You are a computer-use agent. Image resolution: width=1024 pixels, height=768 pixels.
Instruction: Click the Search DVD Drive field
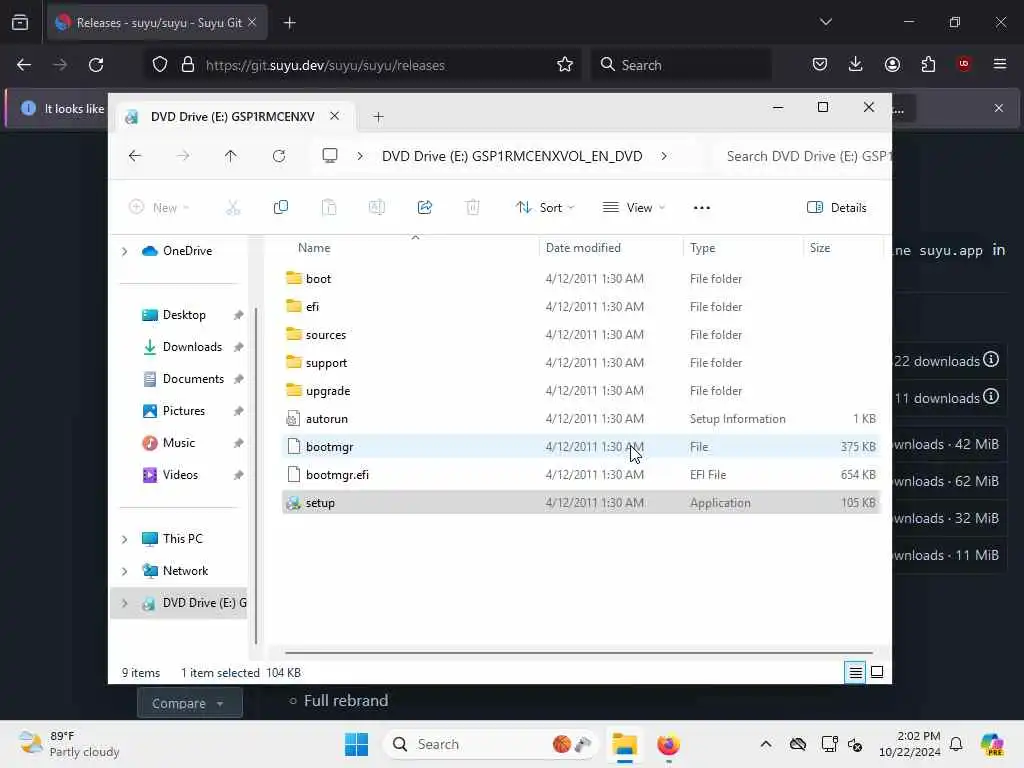(803, 156)
